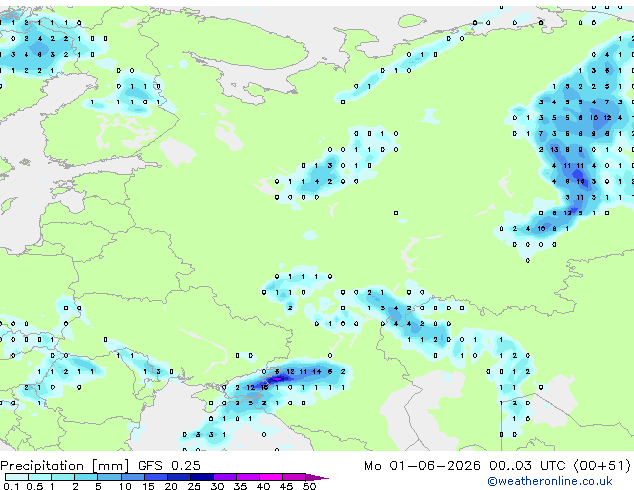This screenshot has height=490, width=634.
Task: Click legend value label '15'
Action: point(148,486)
